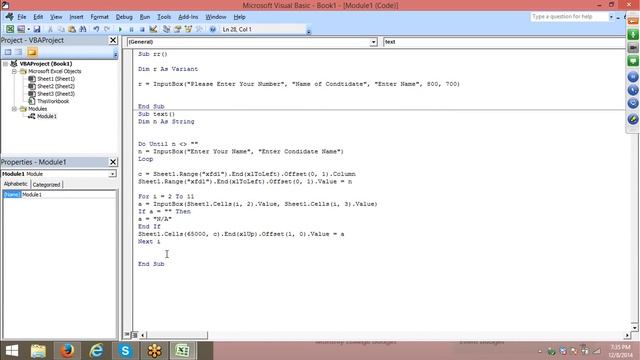This screenshot has height=360, width=640.
Task: Click the Break pause icon
Action: click(x=131, y=29)
